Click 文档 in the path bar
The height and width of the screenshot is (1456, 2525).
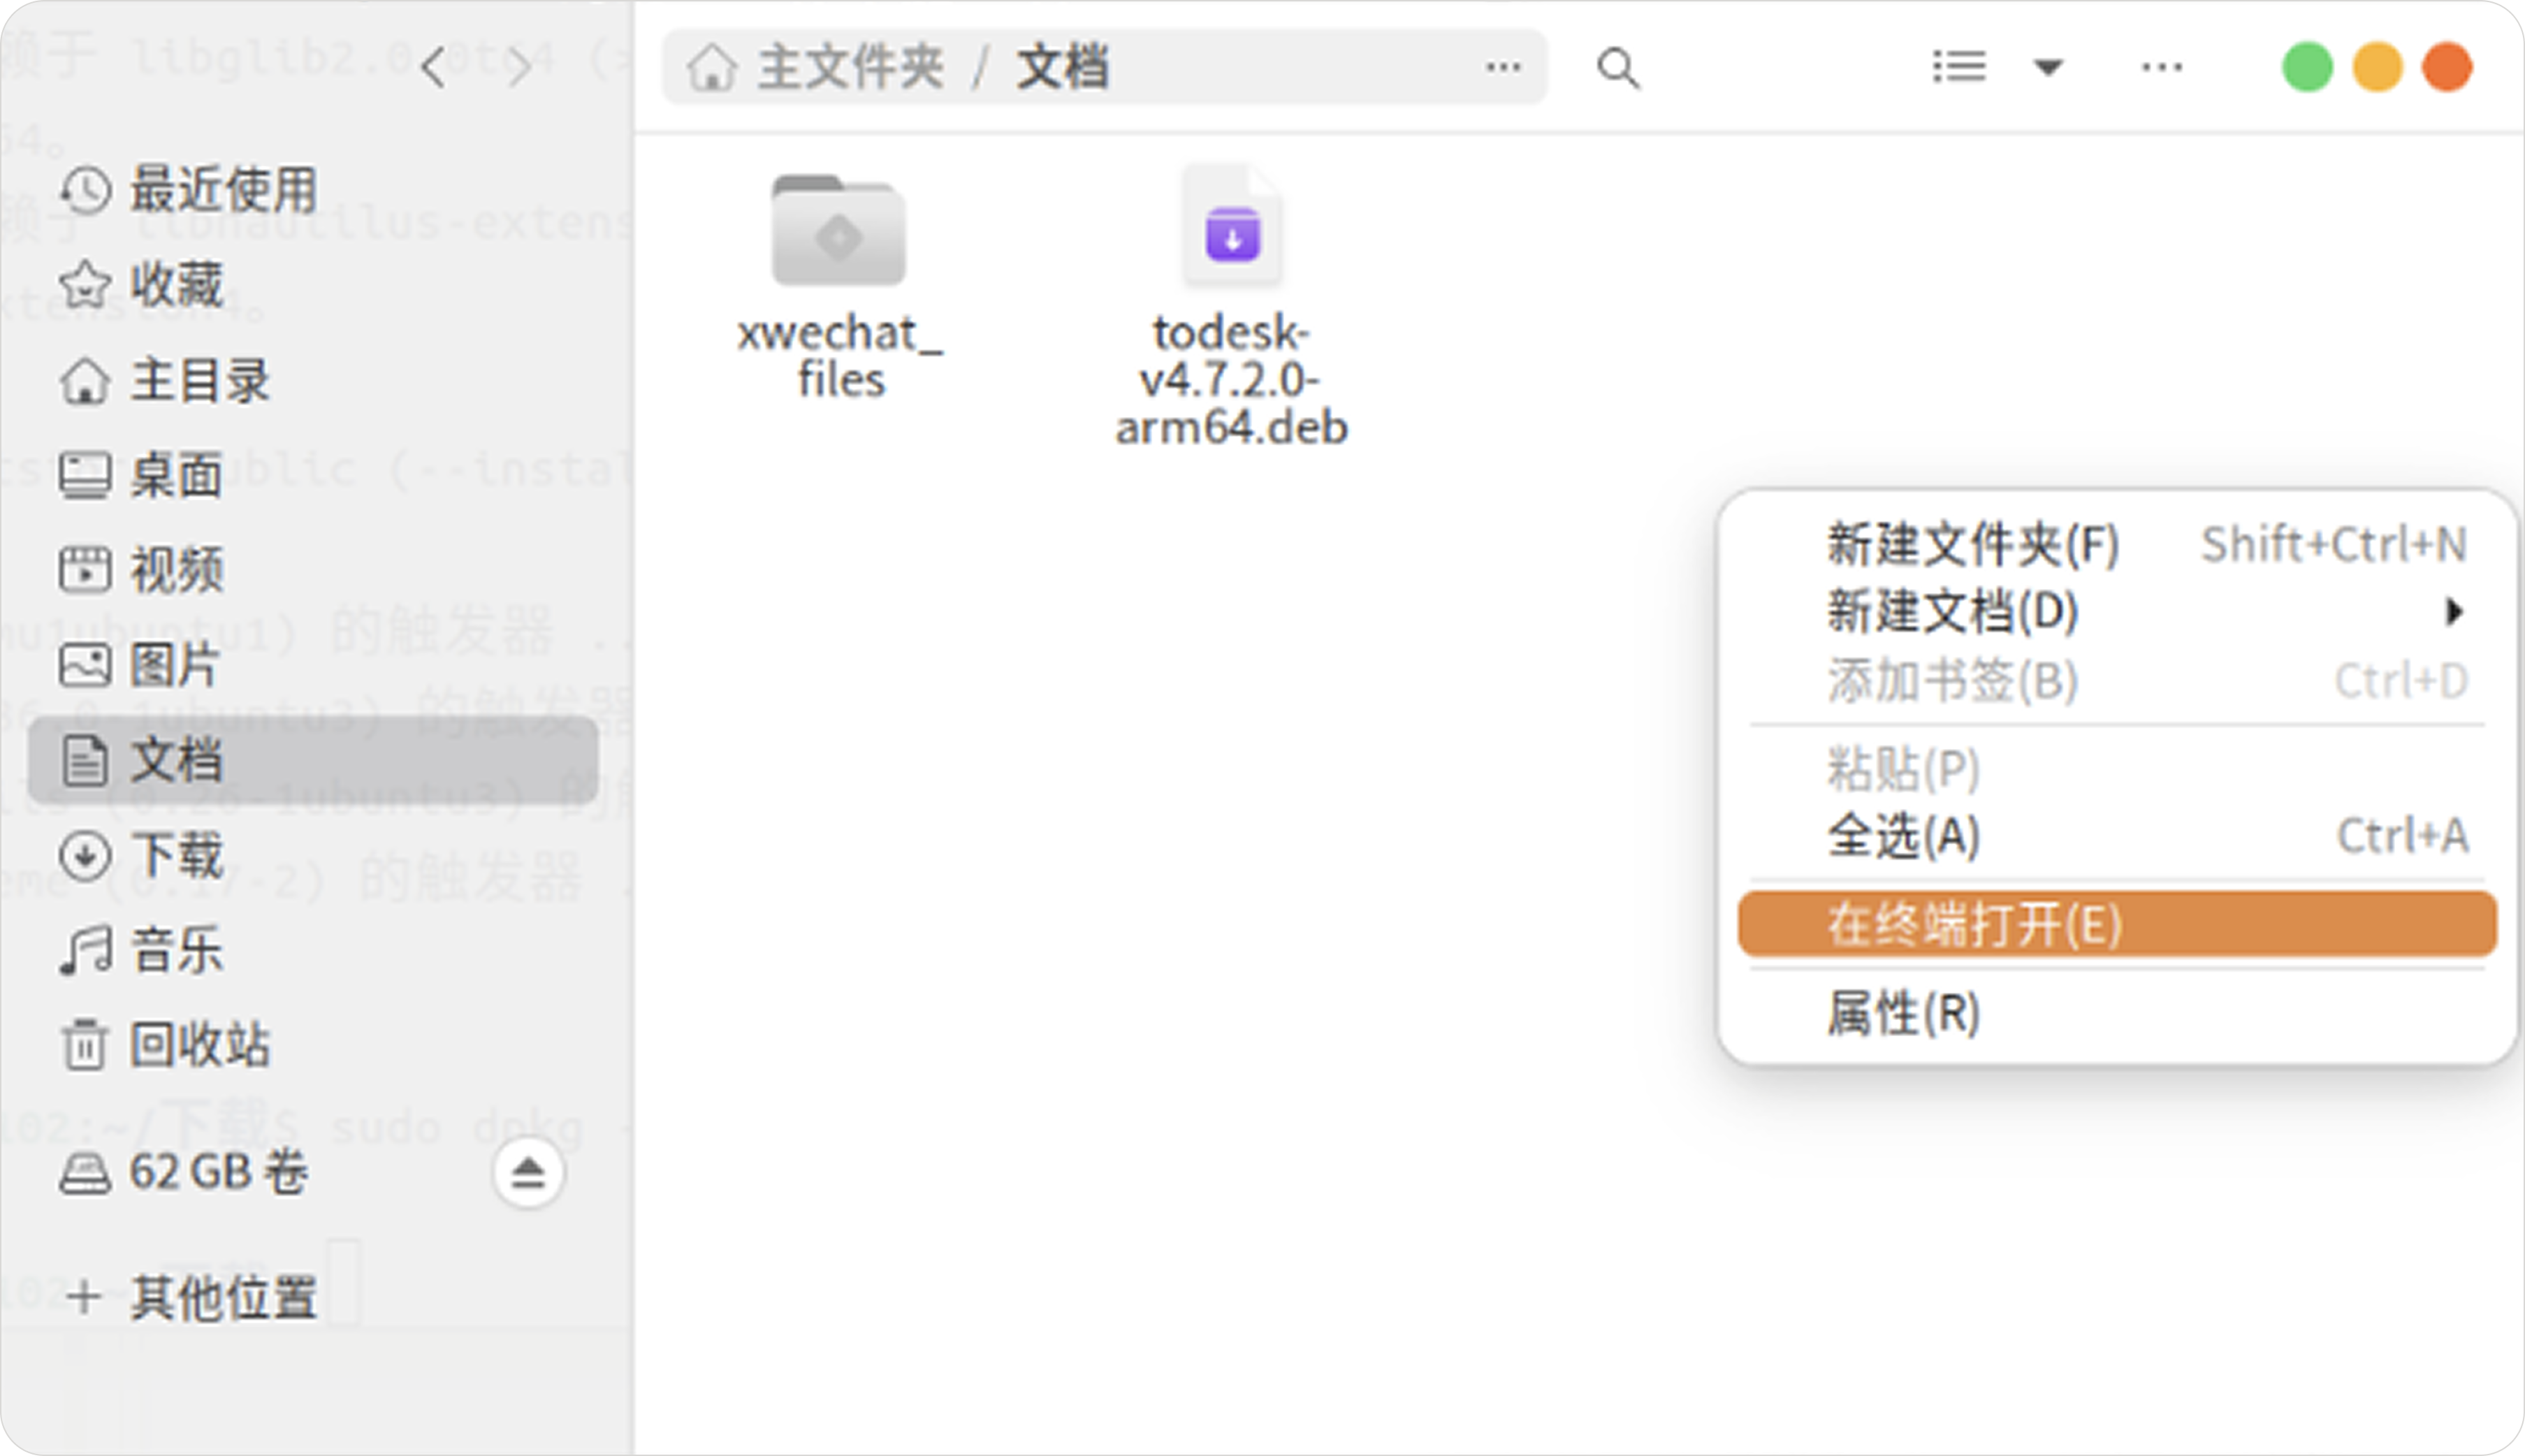pyautogui.click(x=1062, y=68)
